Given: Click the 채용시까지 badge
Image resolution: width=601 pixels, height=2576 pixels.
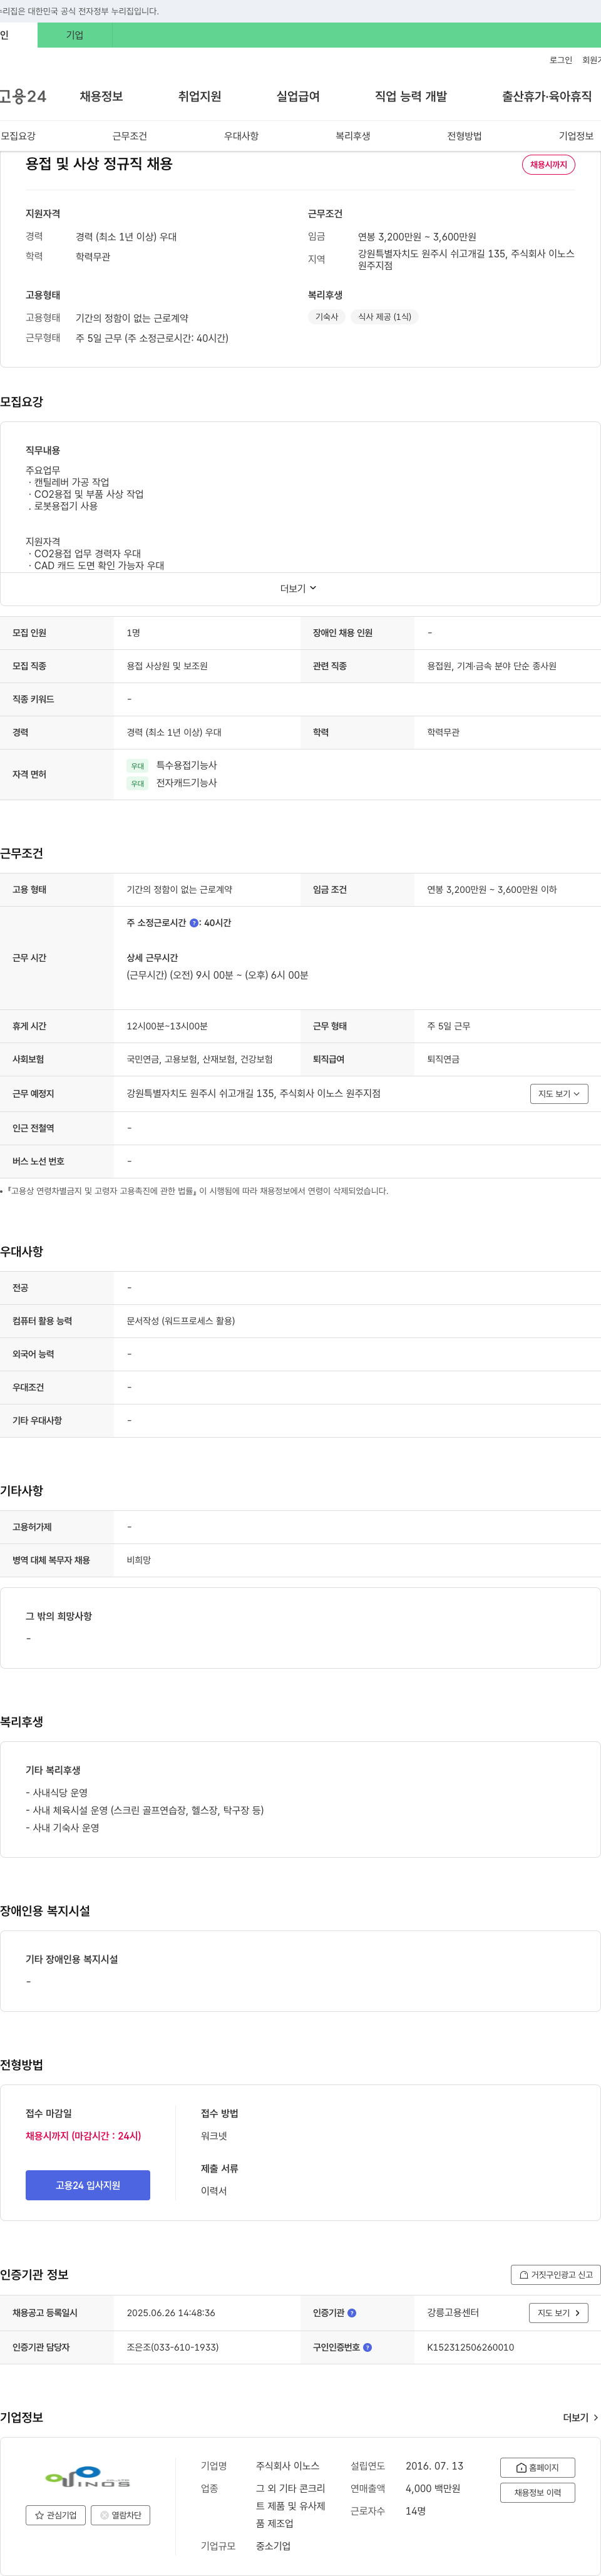Looking at the screenshot, I should [x=548, y=165].
